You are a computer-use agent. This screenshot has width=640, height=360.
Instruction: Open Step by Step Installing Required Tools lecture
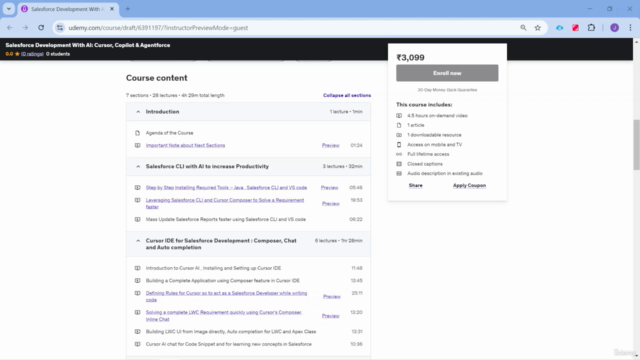226,188
